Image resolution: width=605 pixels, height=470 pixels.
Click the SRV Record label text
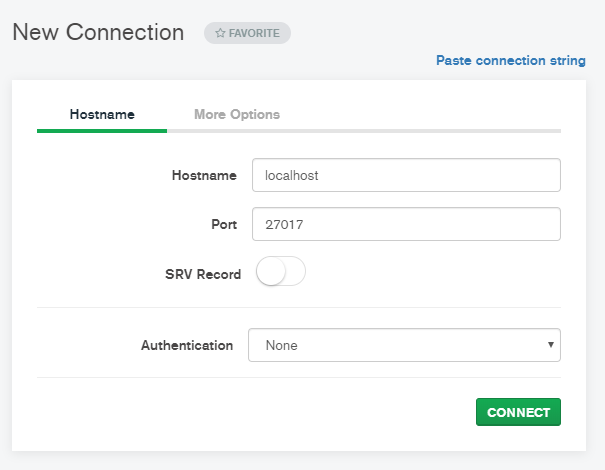click(x=203, y=274)
